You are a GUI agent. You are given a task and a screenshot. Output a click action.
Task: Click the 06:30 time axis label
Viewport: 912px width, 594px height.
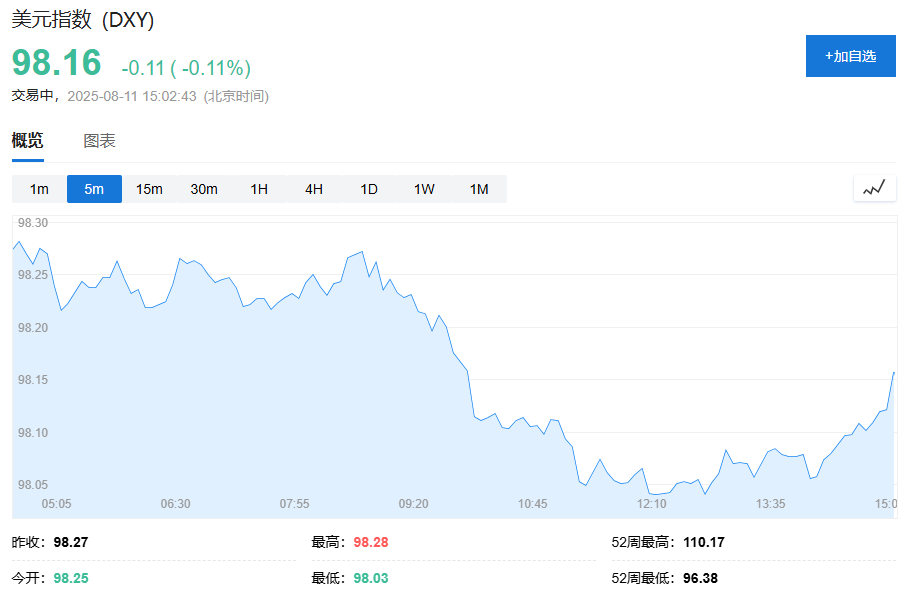click(x=176, y=504)
